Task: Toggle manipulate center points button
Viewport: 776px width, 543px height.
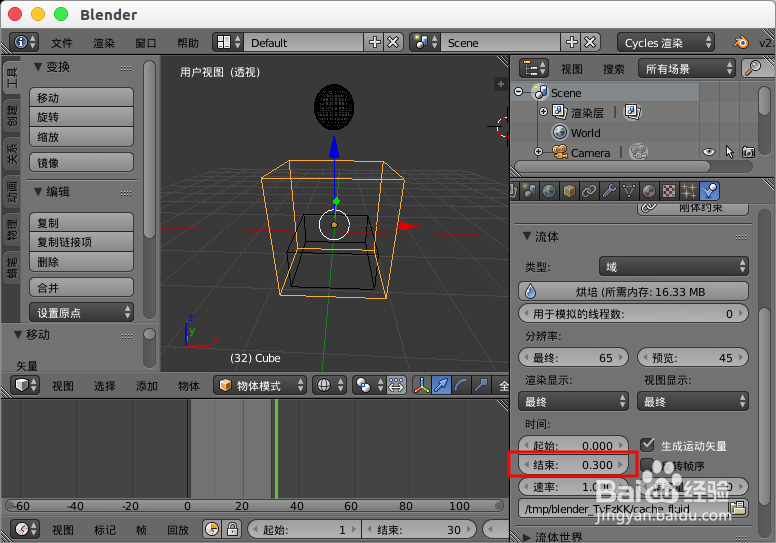Action: [x=396, y=385]
